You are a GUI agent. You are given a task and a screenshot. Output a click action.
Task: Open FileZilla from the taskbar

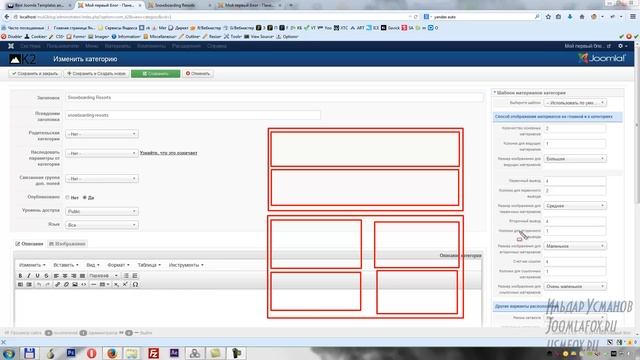click(x=153, y=353)
